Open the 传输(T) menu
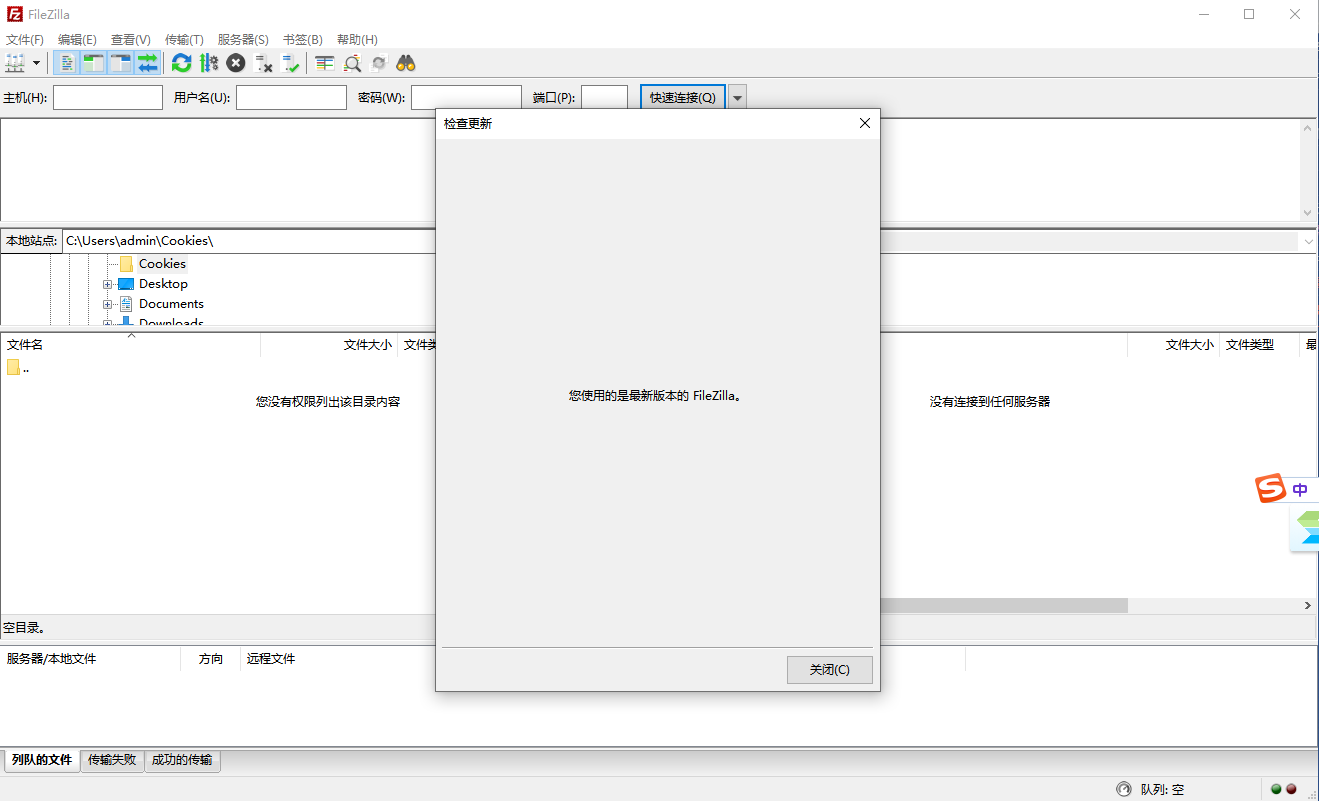Image resolution: width=1319 pixels, height=801 pixels. [x=184, y=39]
